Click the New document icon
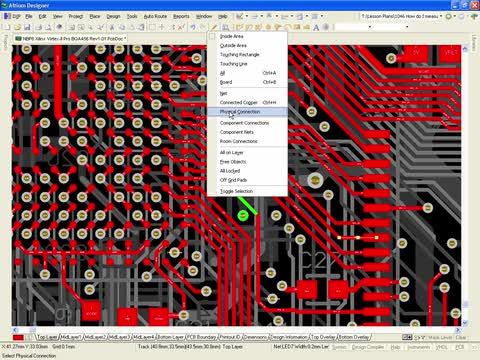This screenshot has width=480, height=360. [x=6, y=27]
